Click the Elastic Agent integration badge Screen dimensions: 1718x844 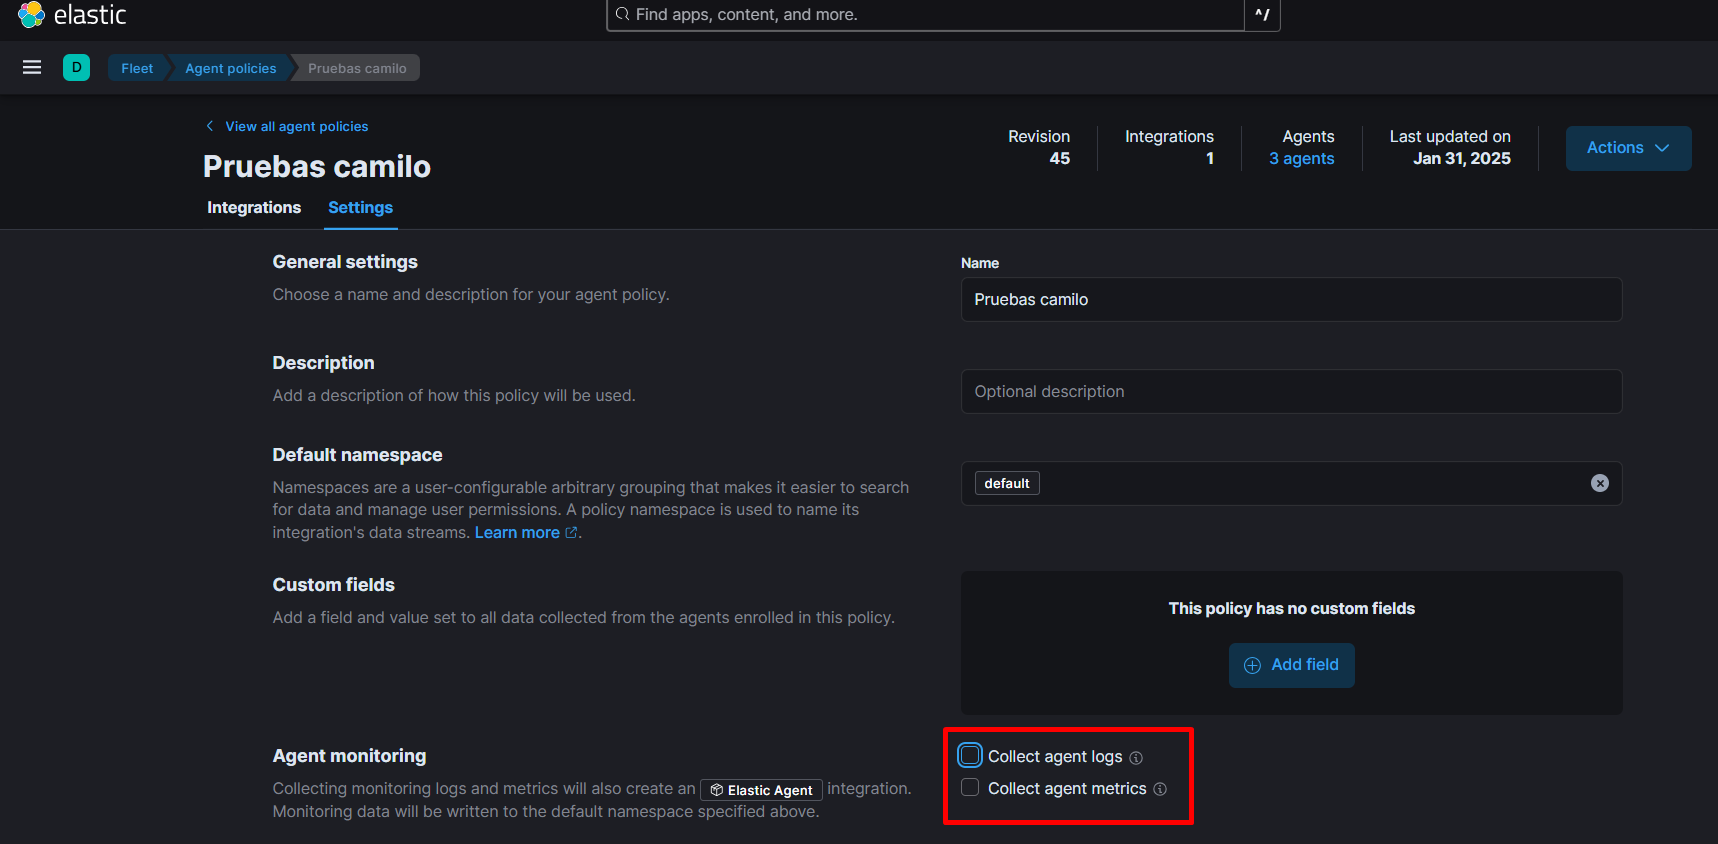coord(761,790)
